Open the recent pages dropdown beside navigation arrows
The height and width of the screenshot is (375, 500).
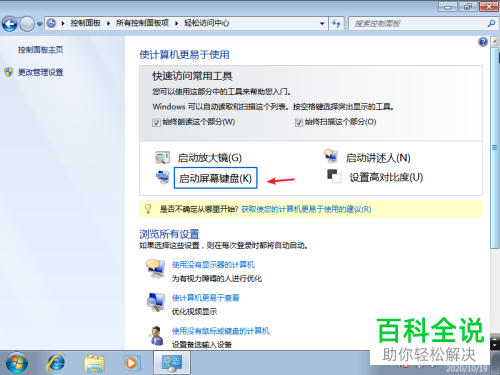pos(40,24)
